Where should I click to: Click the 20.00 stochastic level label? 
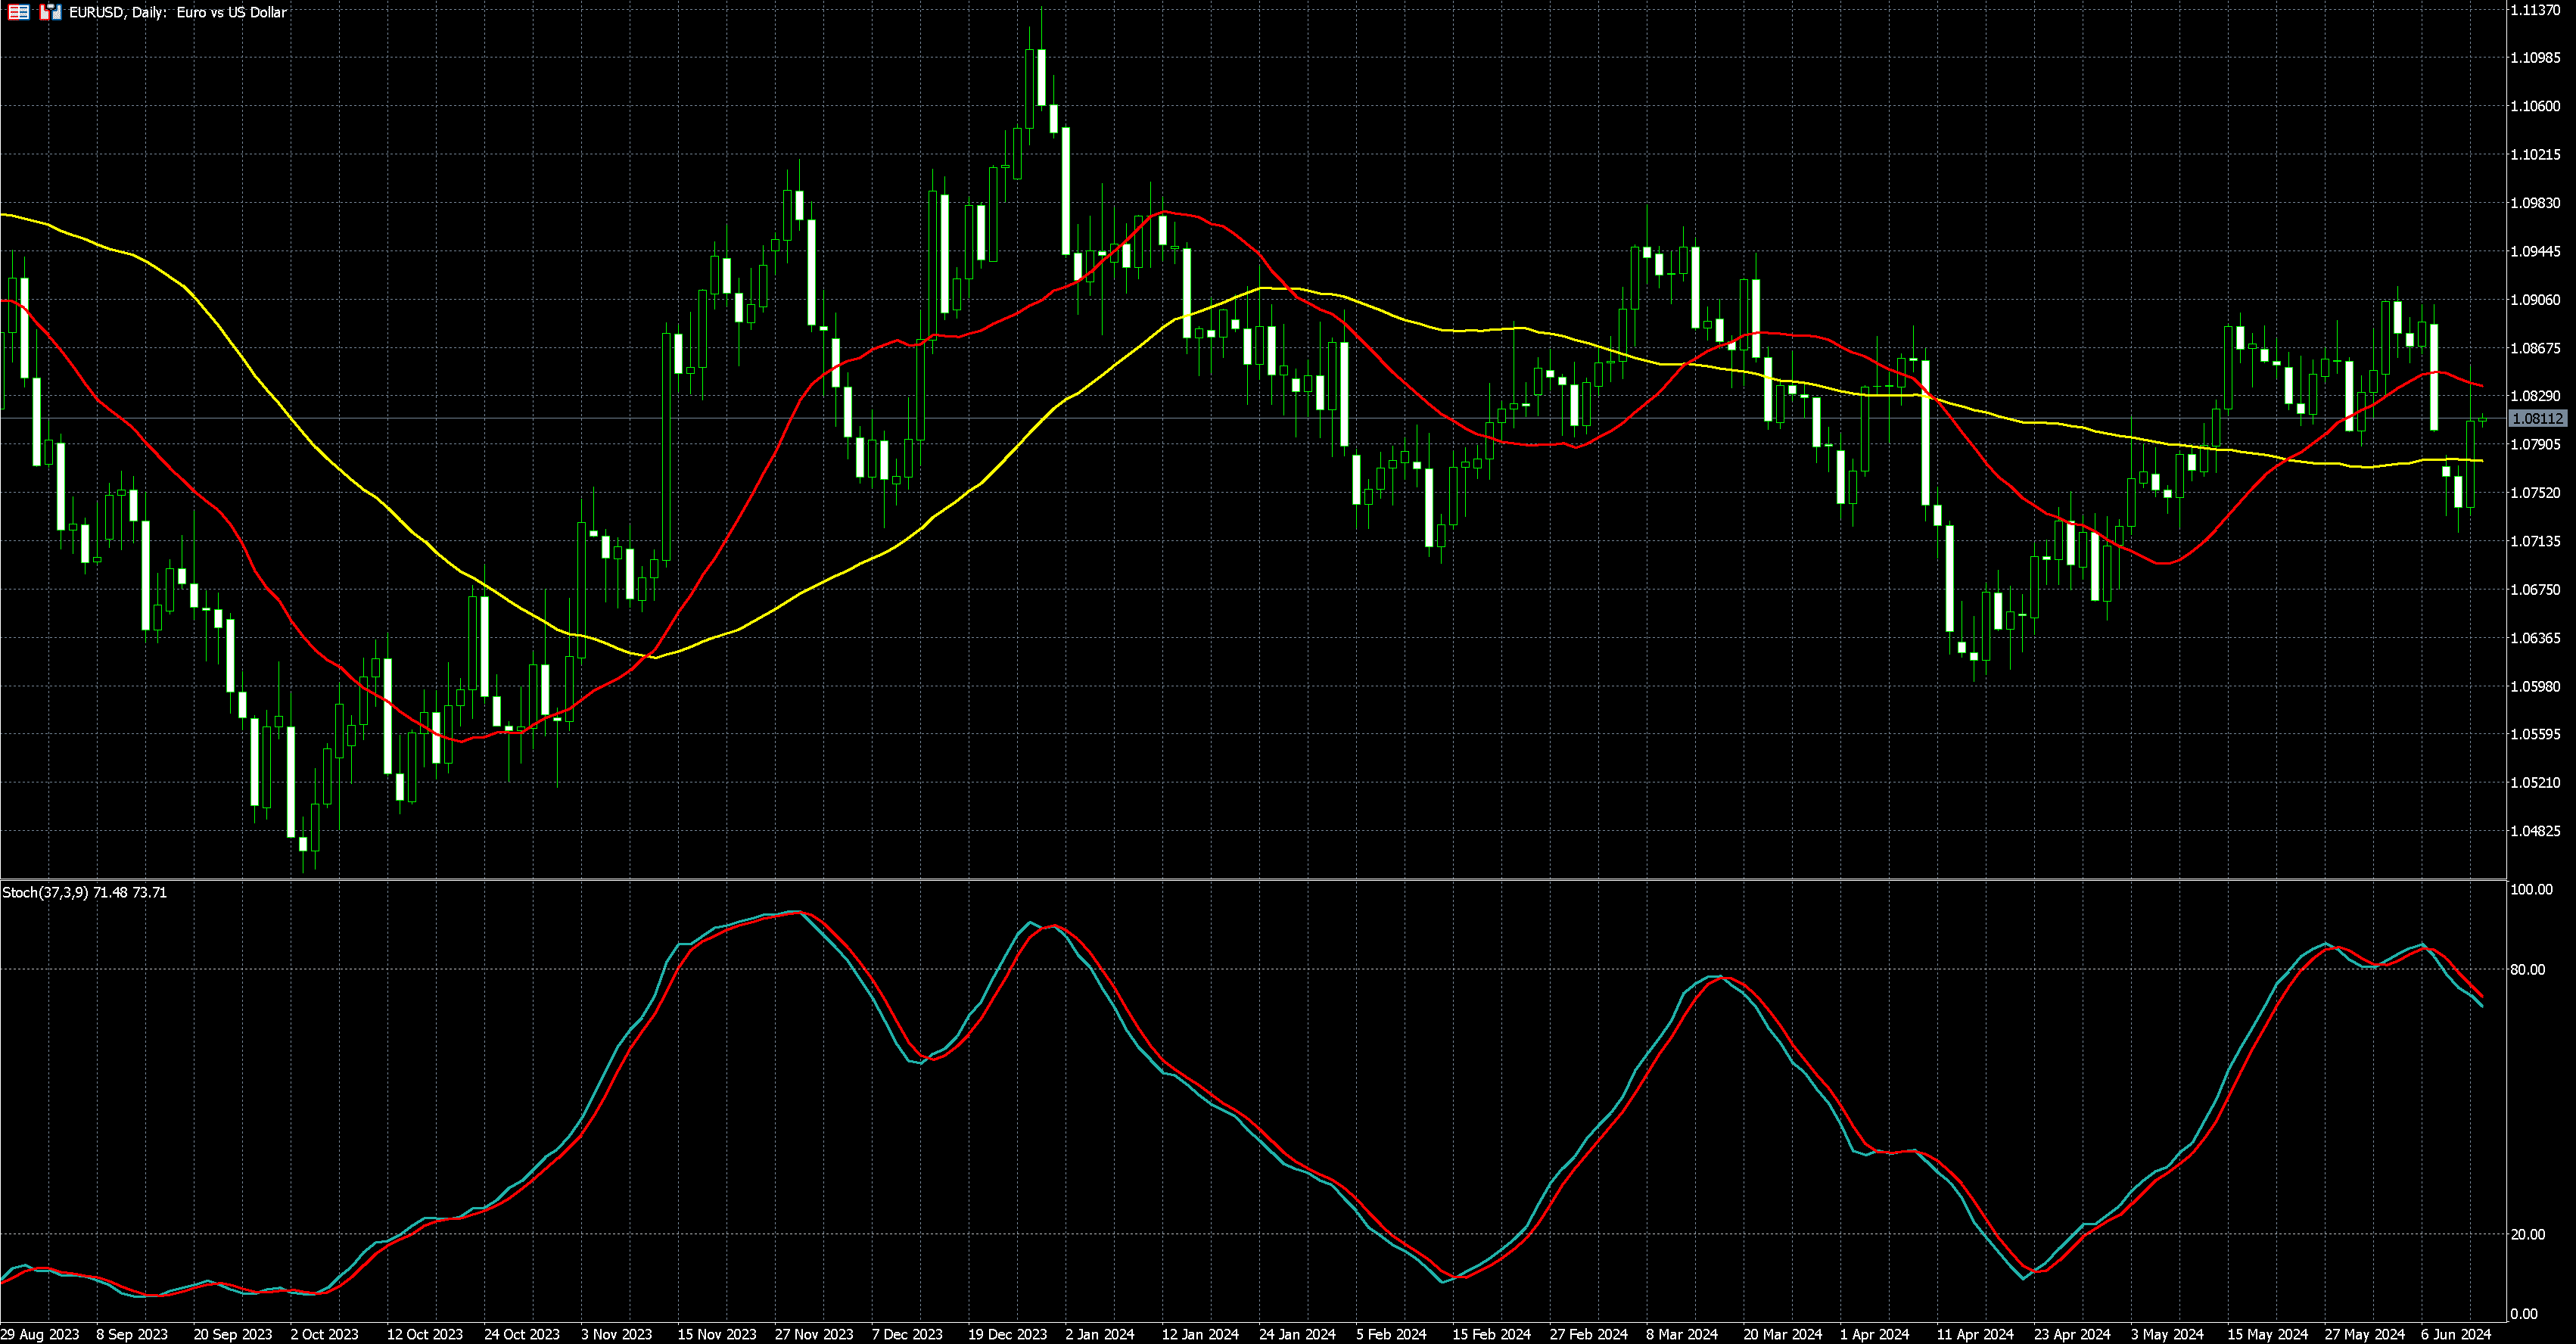coord(2528,1234)
